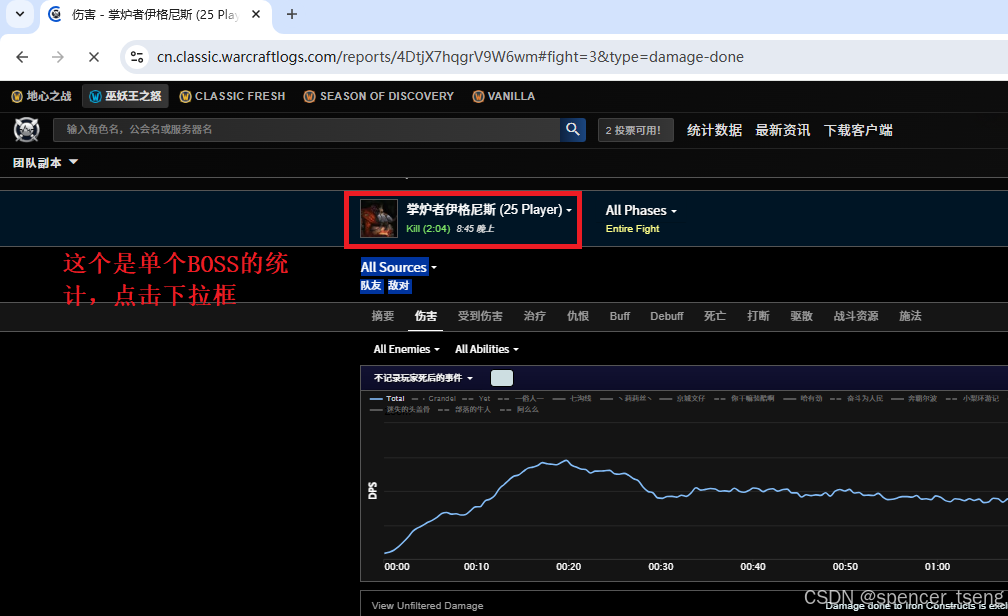Switch to the 施法 tab

(910, 316)
